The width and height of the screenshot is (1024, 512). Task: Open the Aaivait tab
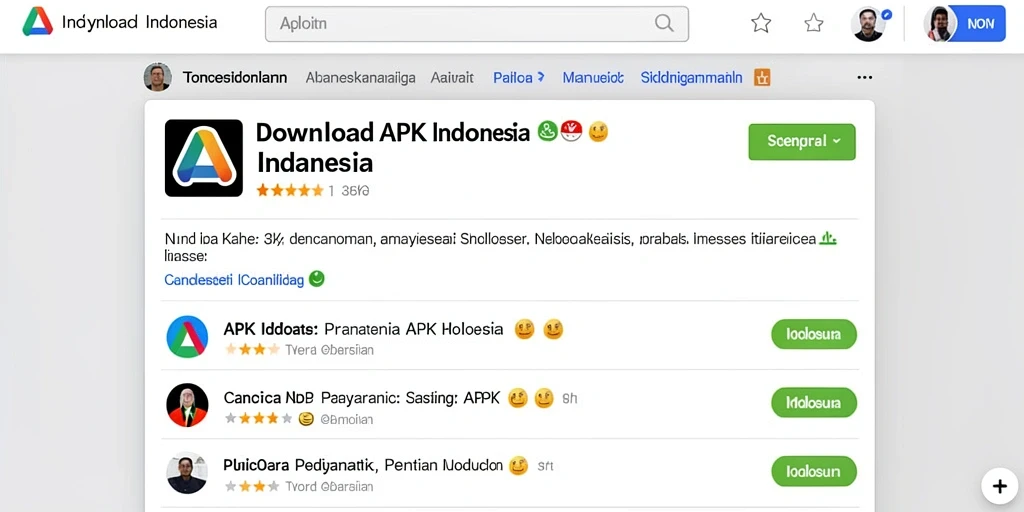pos(452,78)
